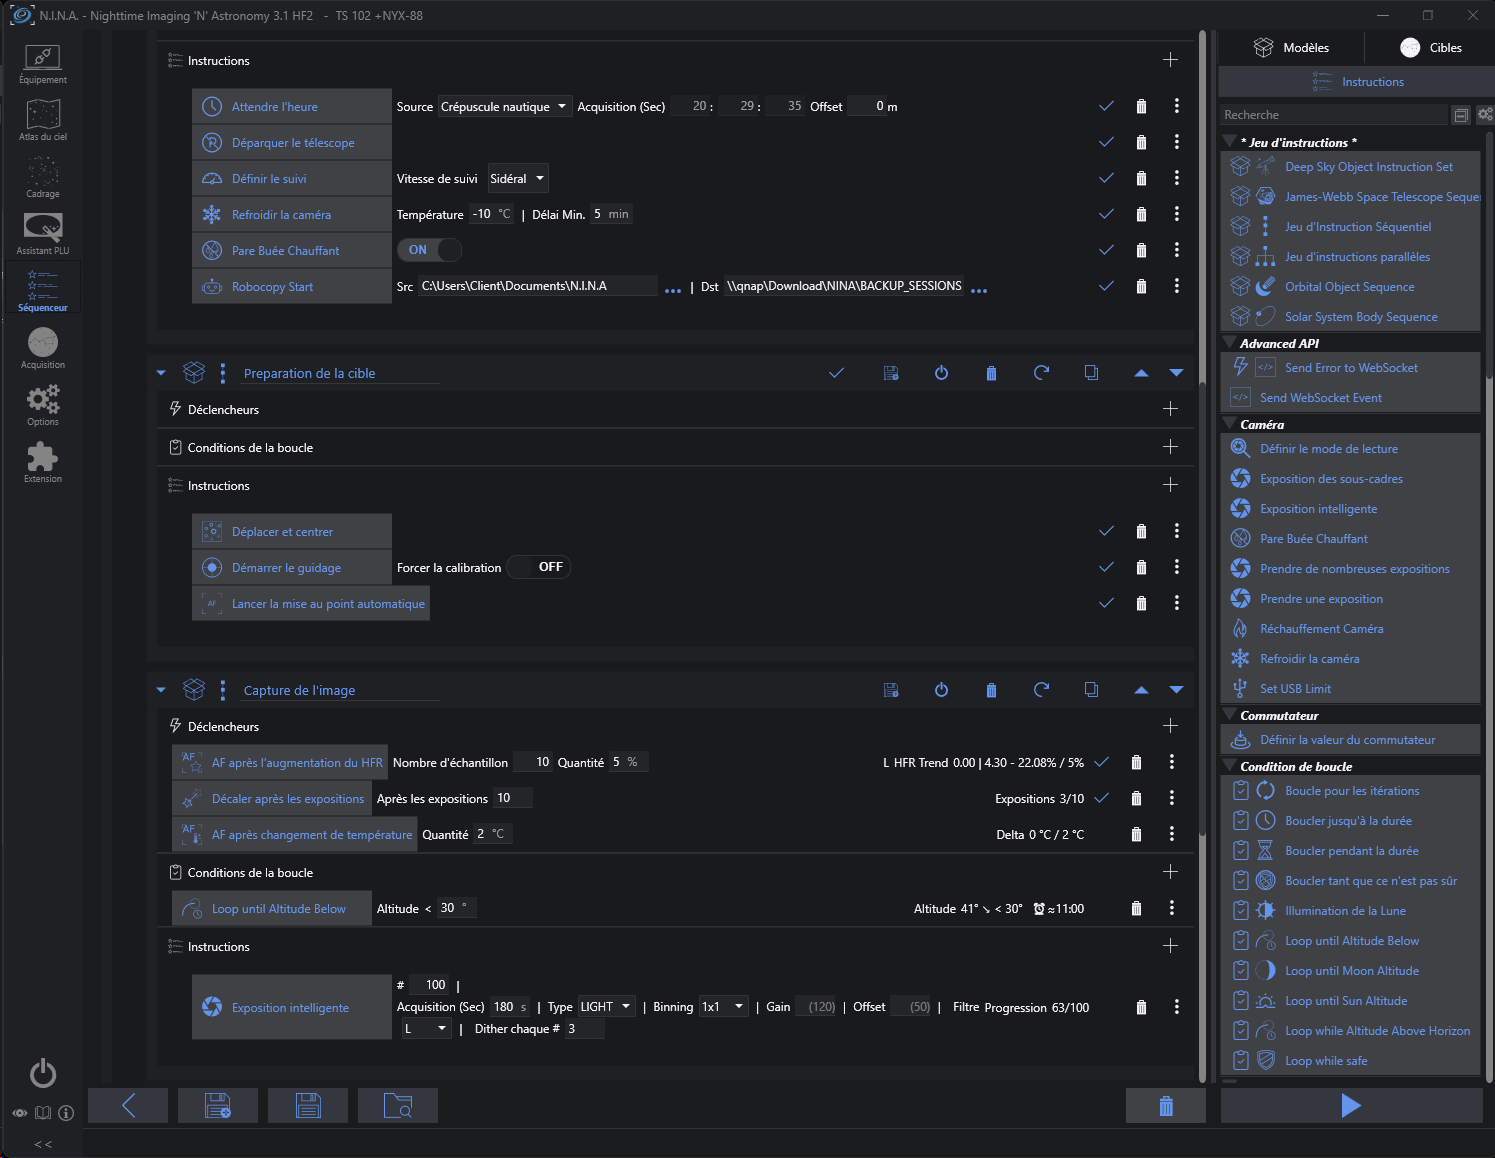The width and height of the screenshot is (1495, 1158).
Task: Select the Instructions tab
Action: pos(1357,82)
